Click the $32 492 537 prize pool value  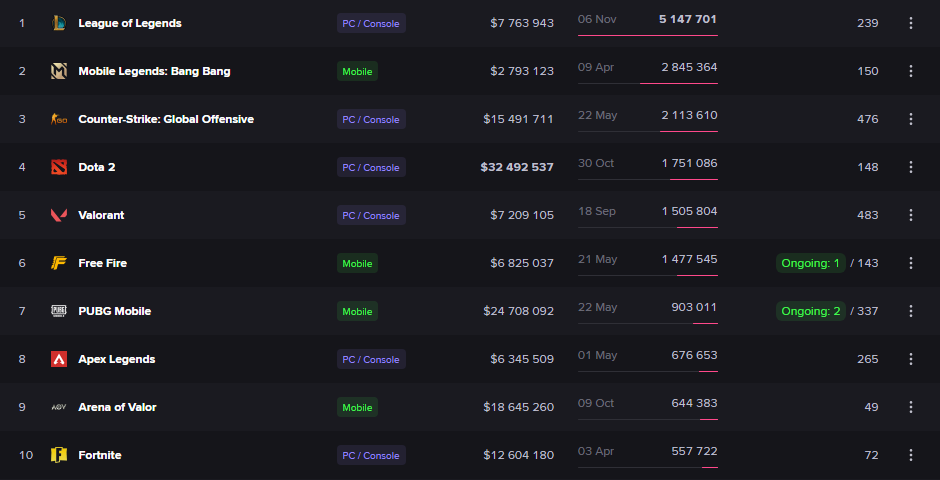(x=517, y=167)
